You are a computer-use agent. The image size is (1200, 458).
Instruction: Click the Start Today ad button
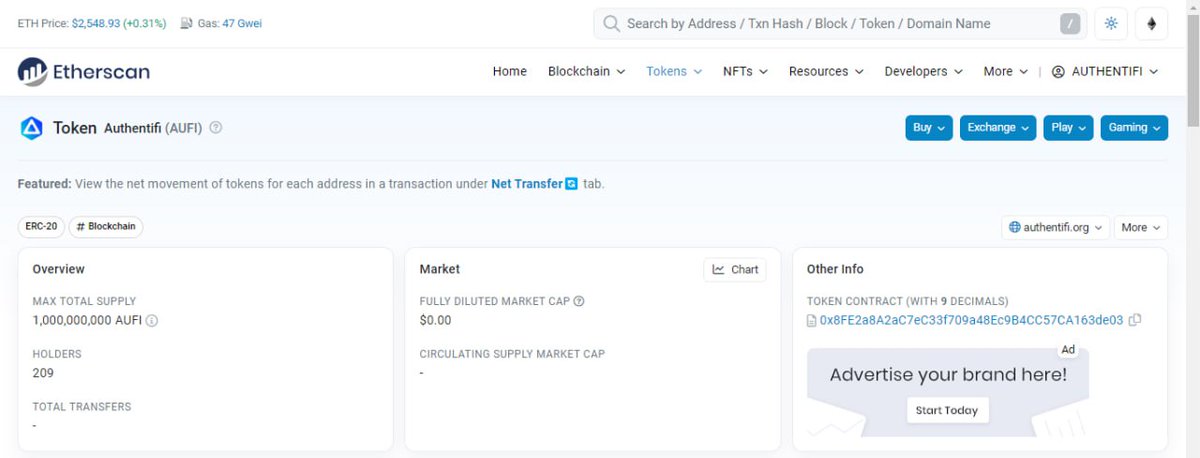pyautogui.click(x=947, y=410)
